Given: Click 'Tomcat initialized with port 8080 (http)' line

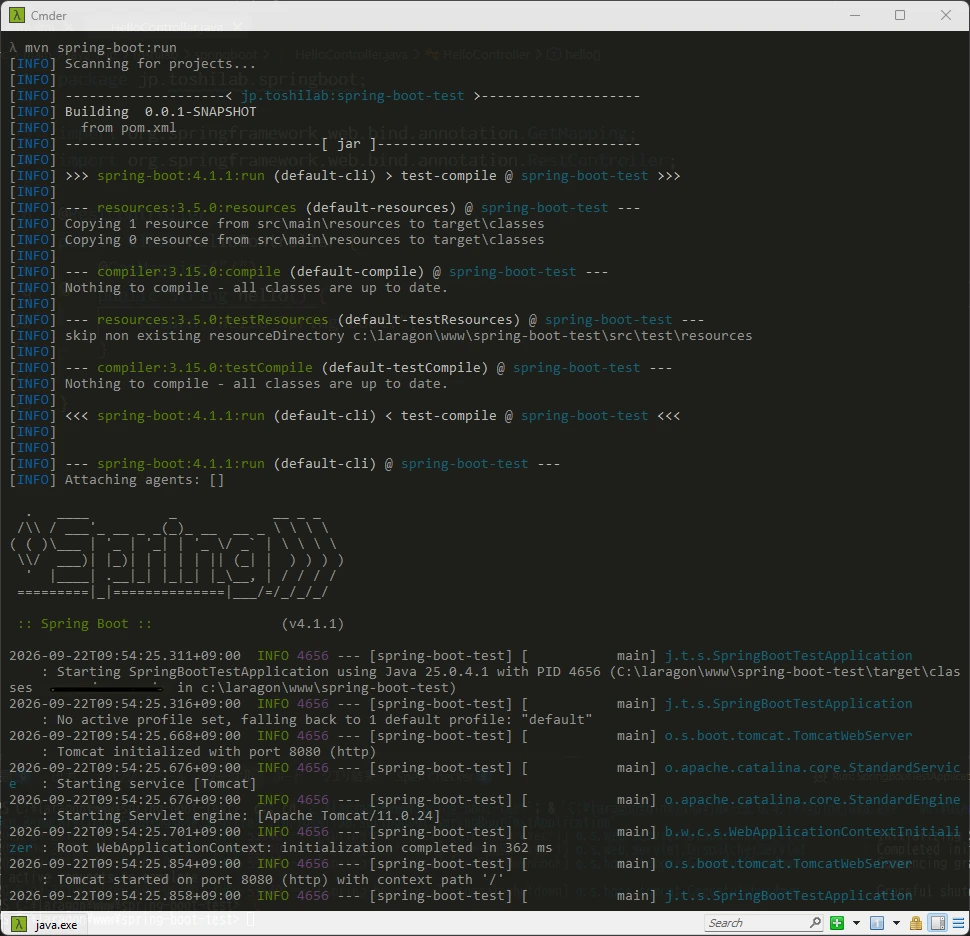Looking at the screenshot, I should (217, 751).
